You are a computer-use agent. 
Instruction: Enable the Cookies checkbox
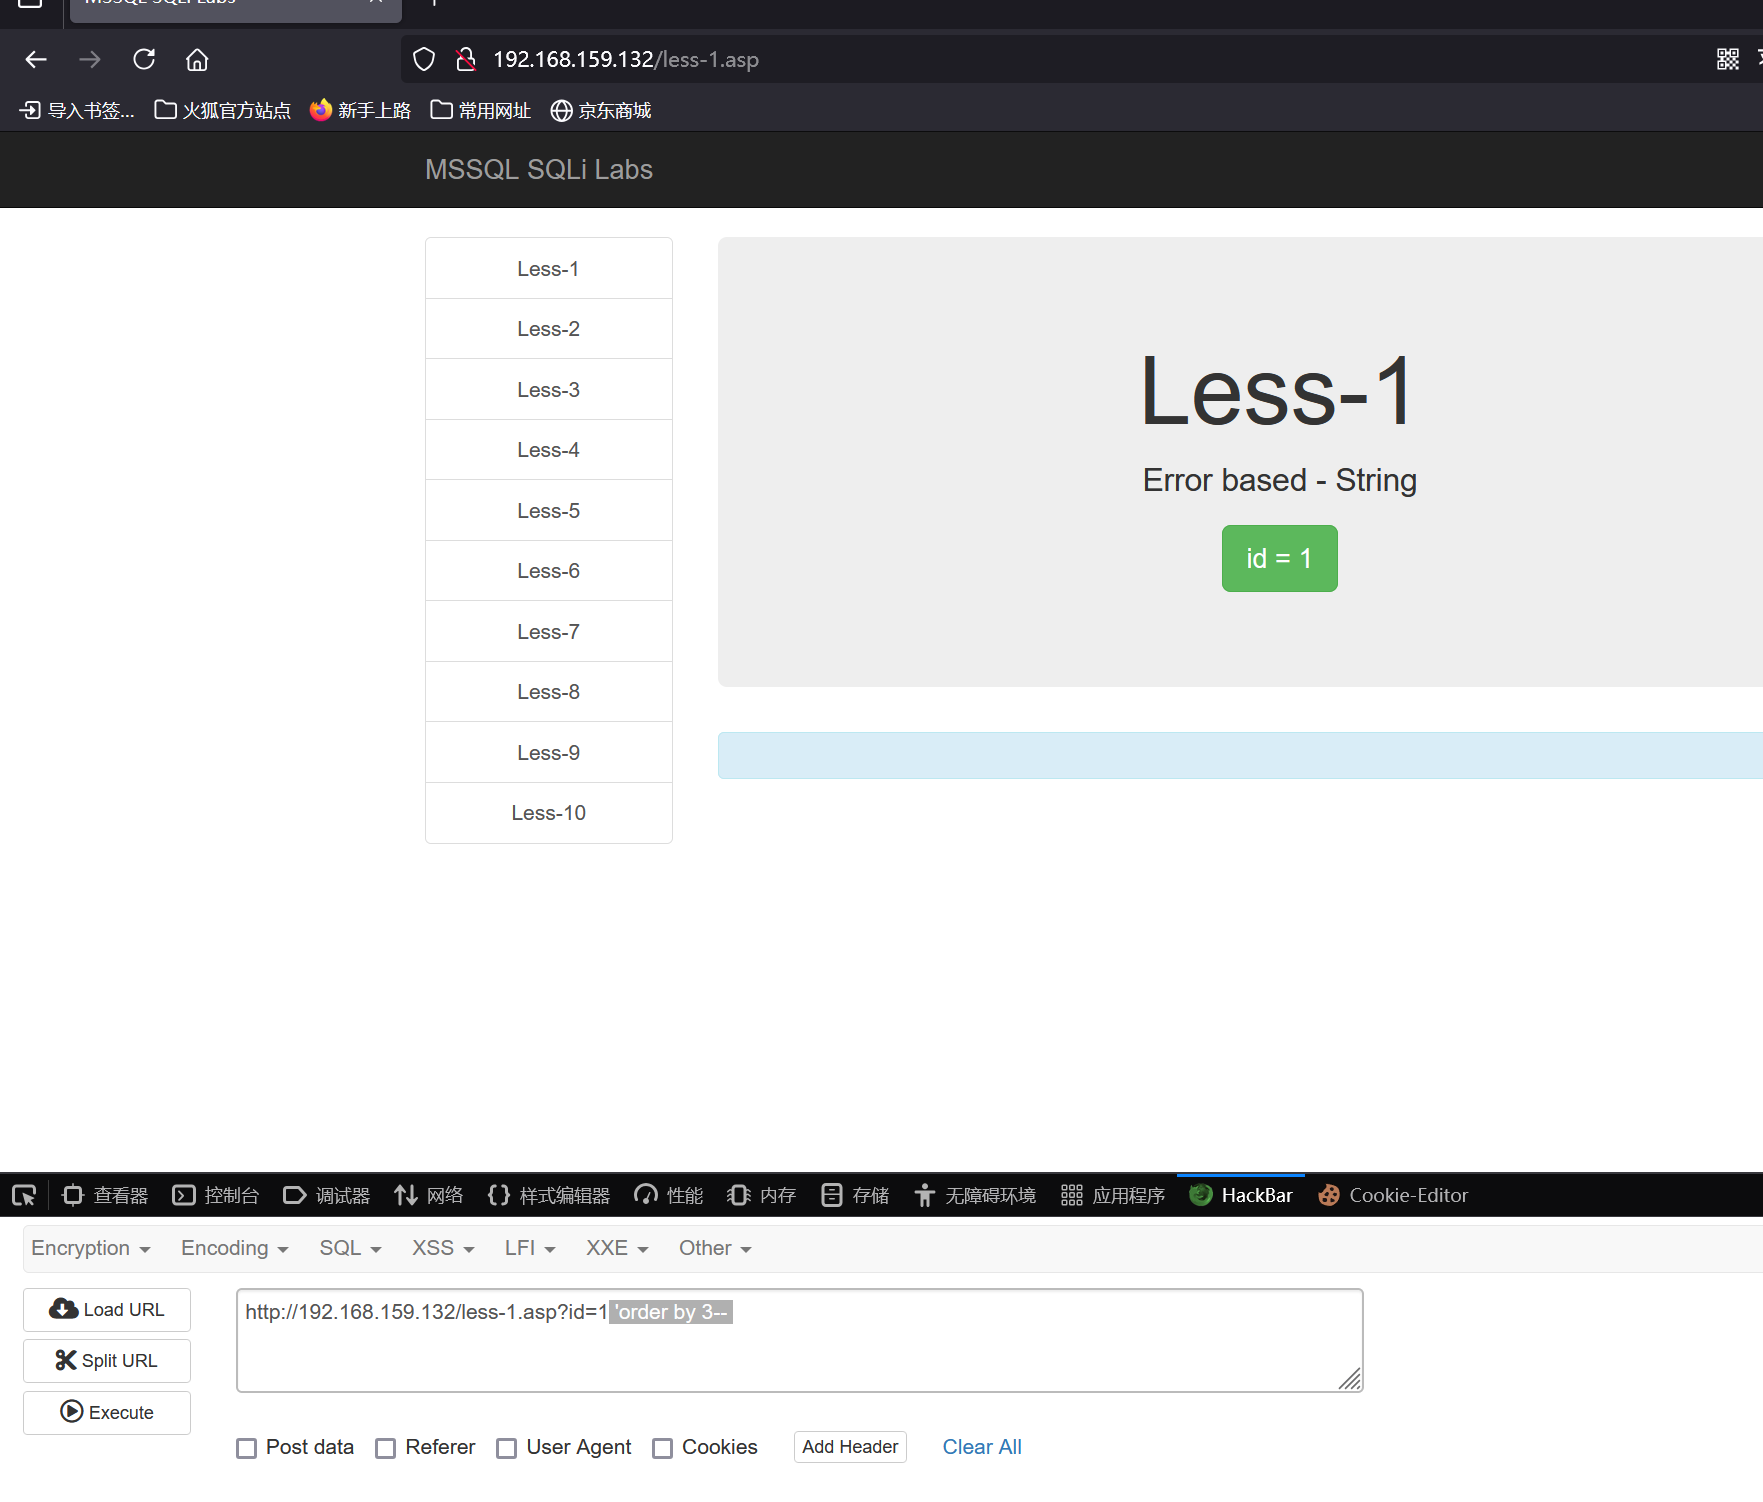click(x=662, y=1448)
